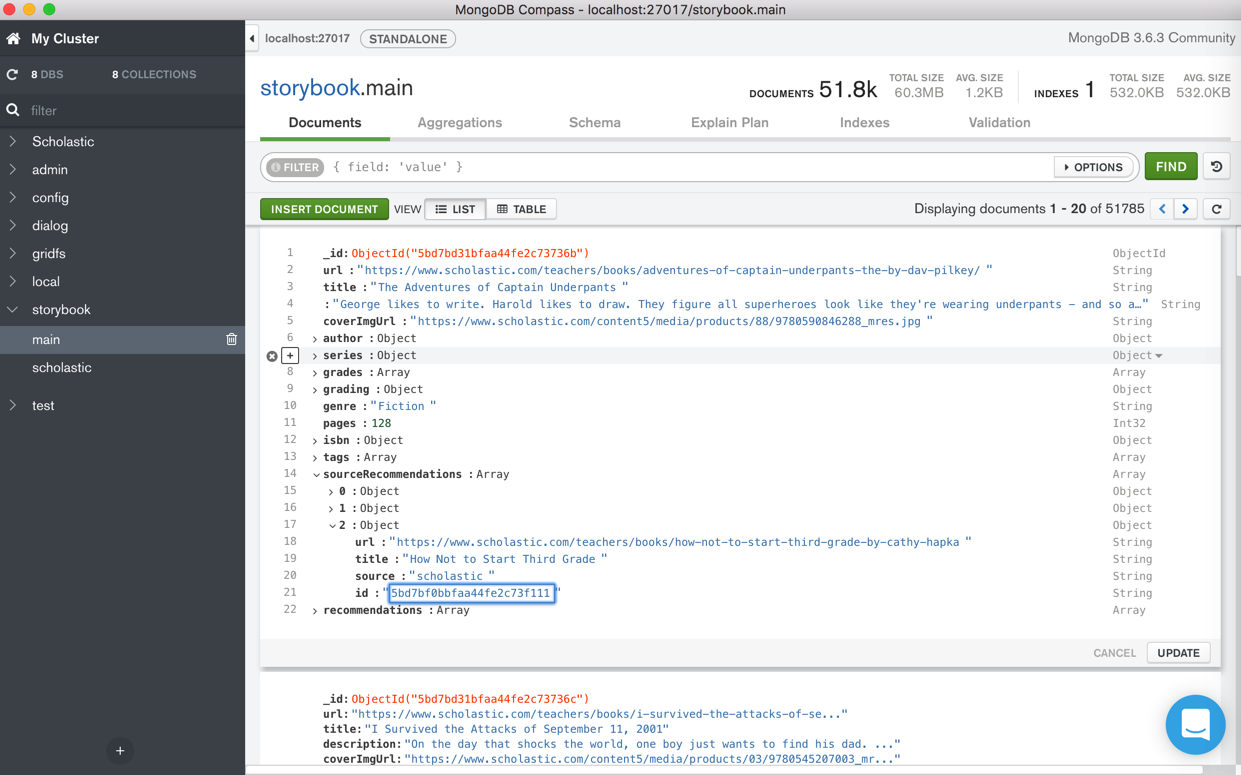Click the FILTER label button
The height and width of the screenshot is (775, 1241).
pyautogui.click(x=295, y=167)
